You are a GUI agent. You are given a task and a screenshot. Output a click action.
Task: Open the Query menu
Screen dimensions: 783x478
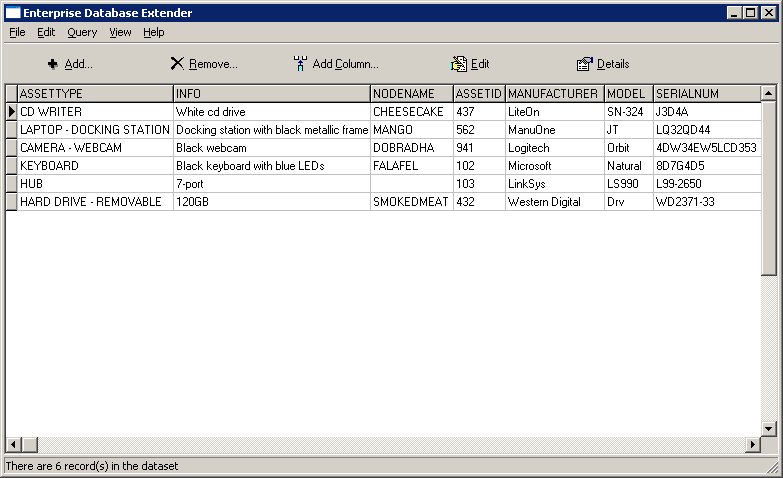[x=82, y=32]
